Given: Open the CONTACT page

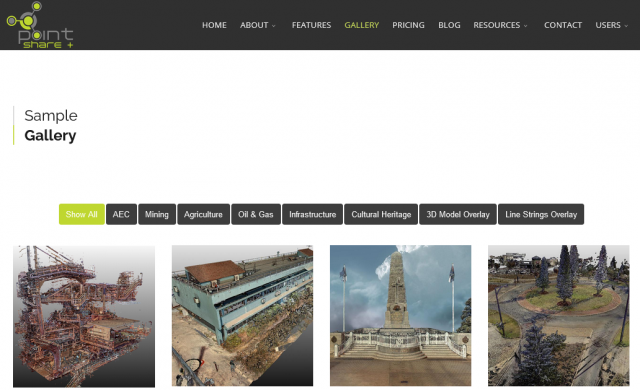Looking at the screenshot, I should [563, 25].
